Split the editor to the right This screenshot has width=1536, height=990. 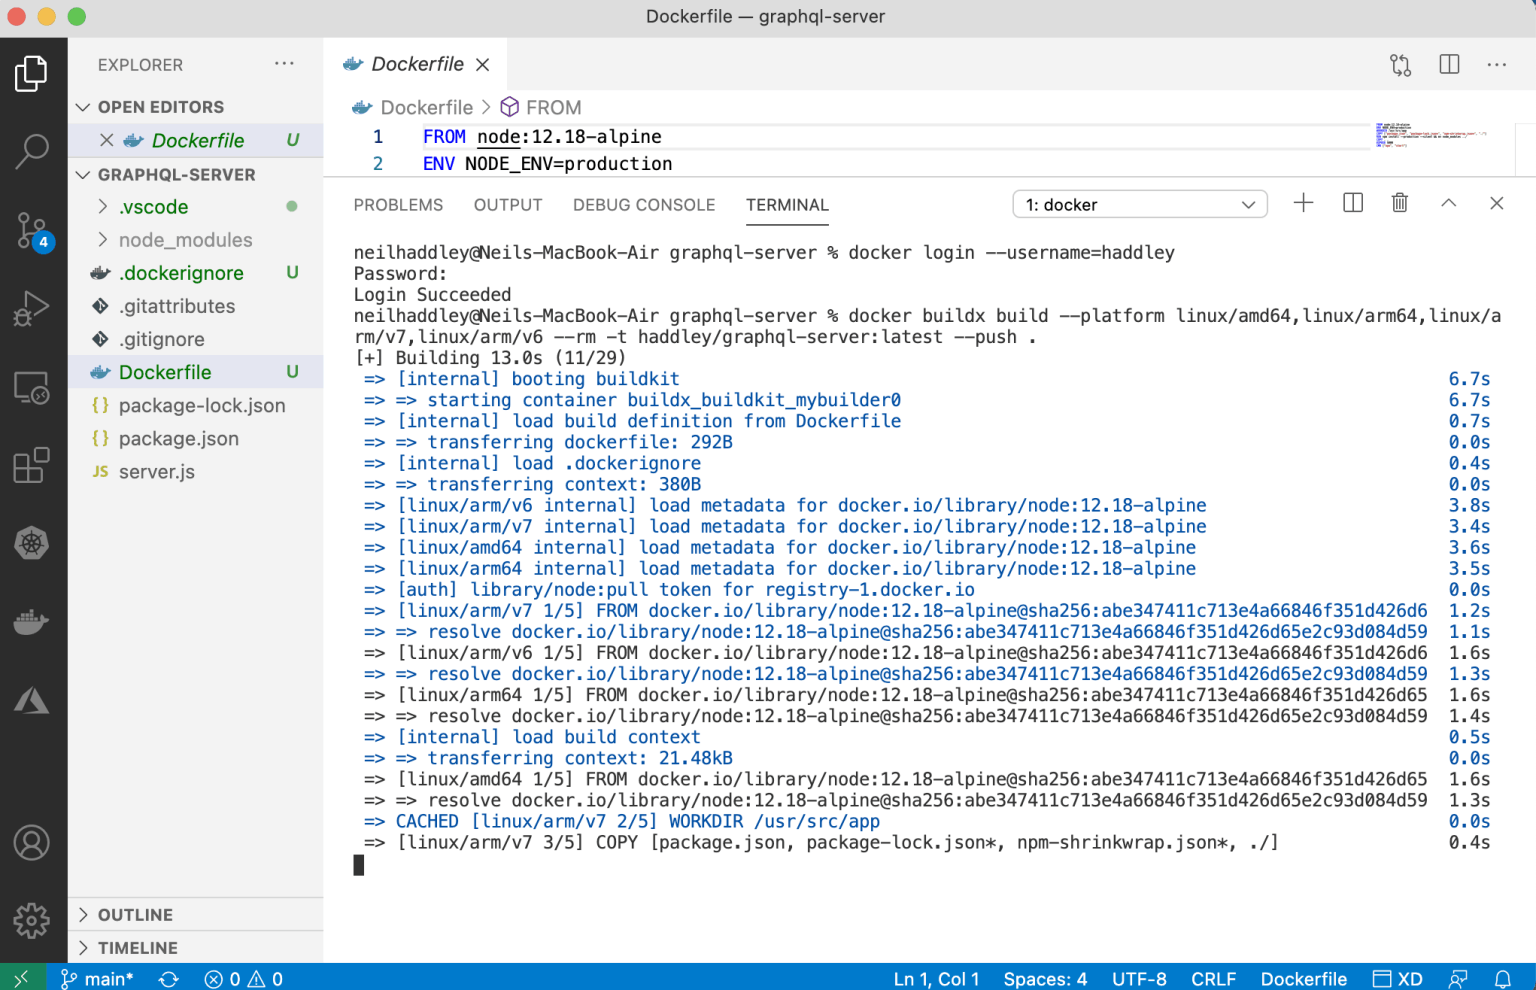(1449, 64)
